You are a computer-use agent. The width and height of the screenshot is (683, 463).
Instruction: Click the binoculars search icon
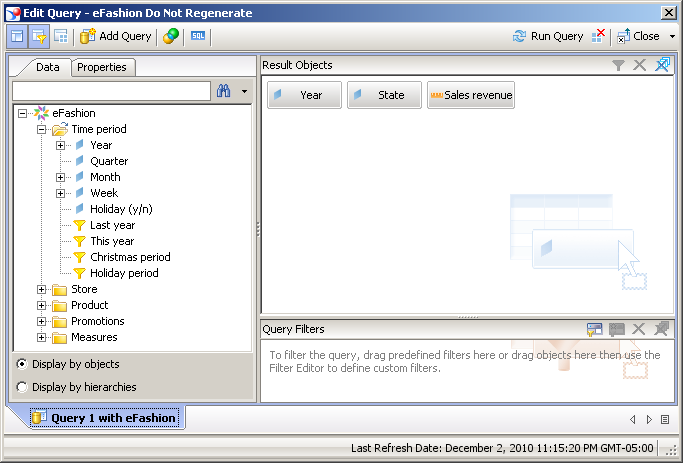(x=223, y=91)
